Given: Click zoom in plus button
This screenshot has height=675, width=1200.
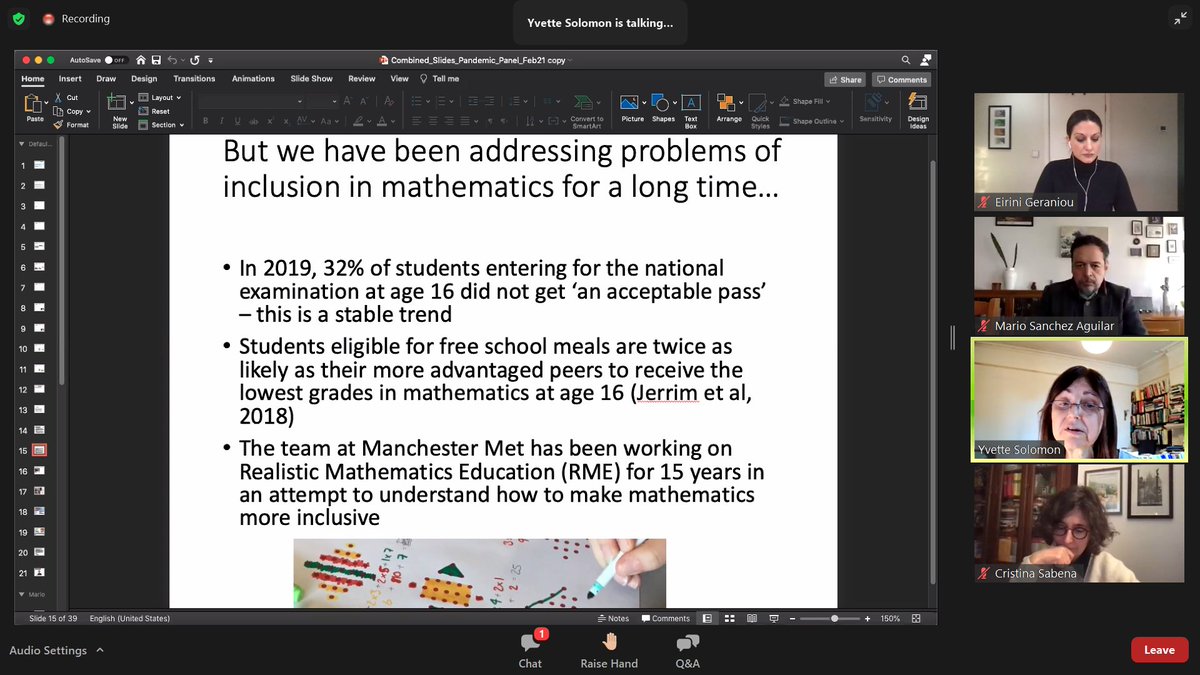Looking at the screenshot, I should click(x=868, y=618).
